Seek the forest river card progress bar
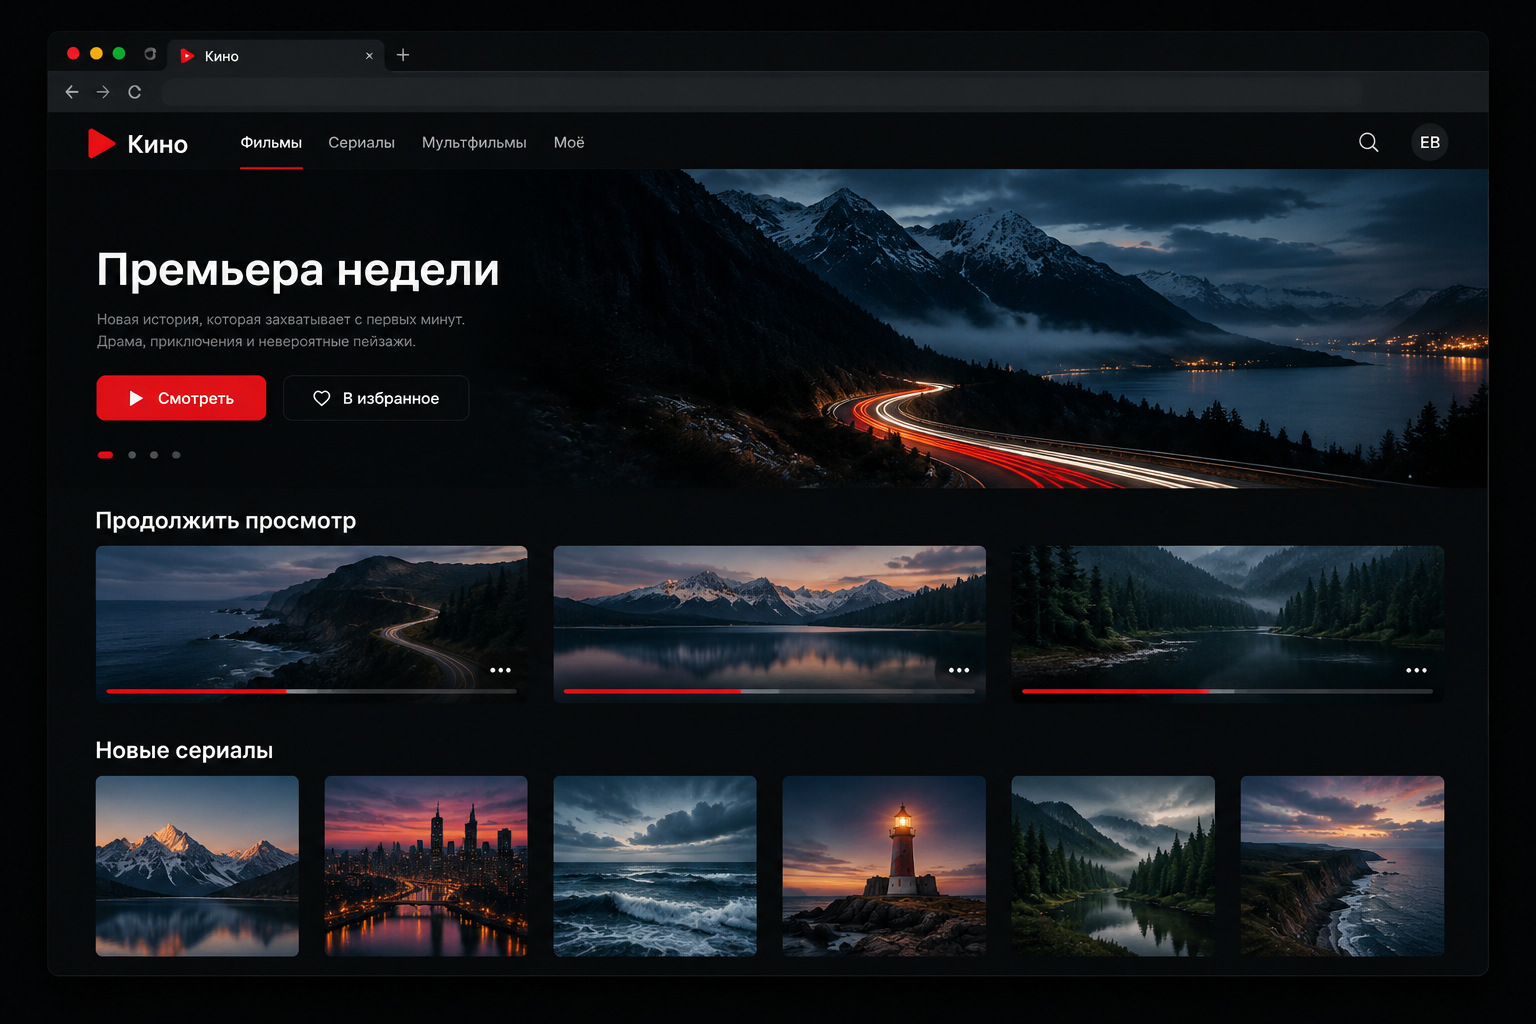The image size is (1536, 1024). click(x=1227, y=691)
